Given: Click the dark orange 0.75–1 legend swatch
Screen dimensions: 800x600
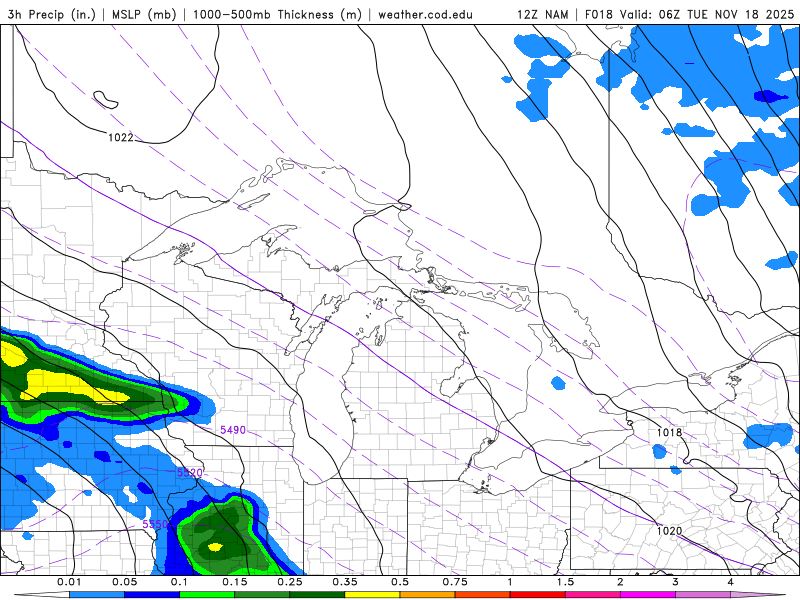Looking at the screenshot, I should coord(483,595).
